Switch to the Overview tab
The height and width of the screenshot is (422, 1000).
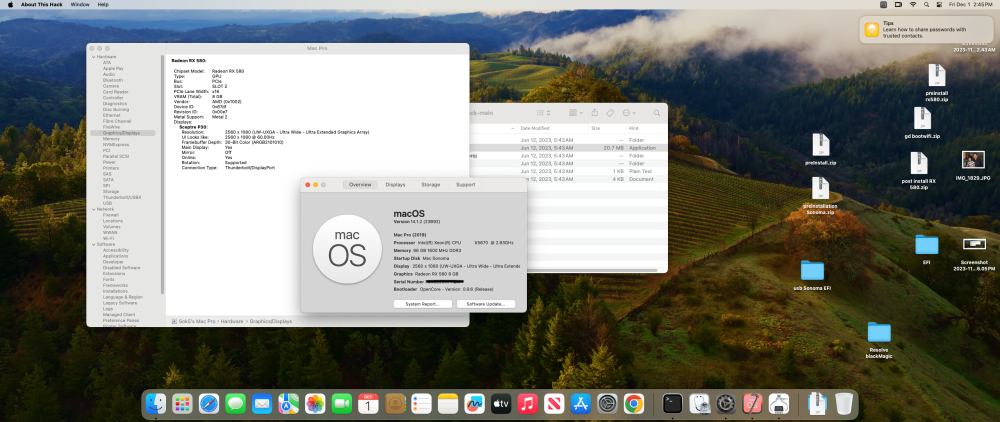pos(360,185)
